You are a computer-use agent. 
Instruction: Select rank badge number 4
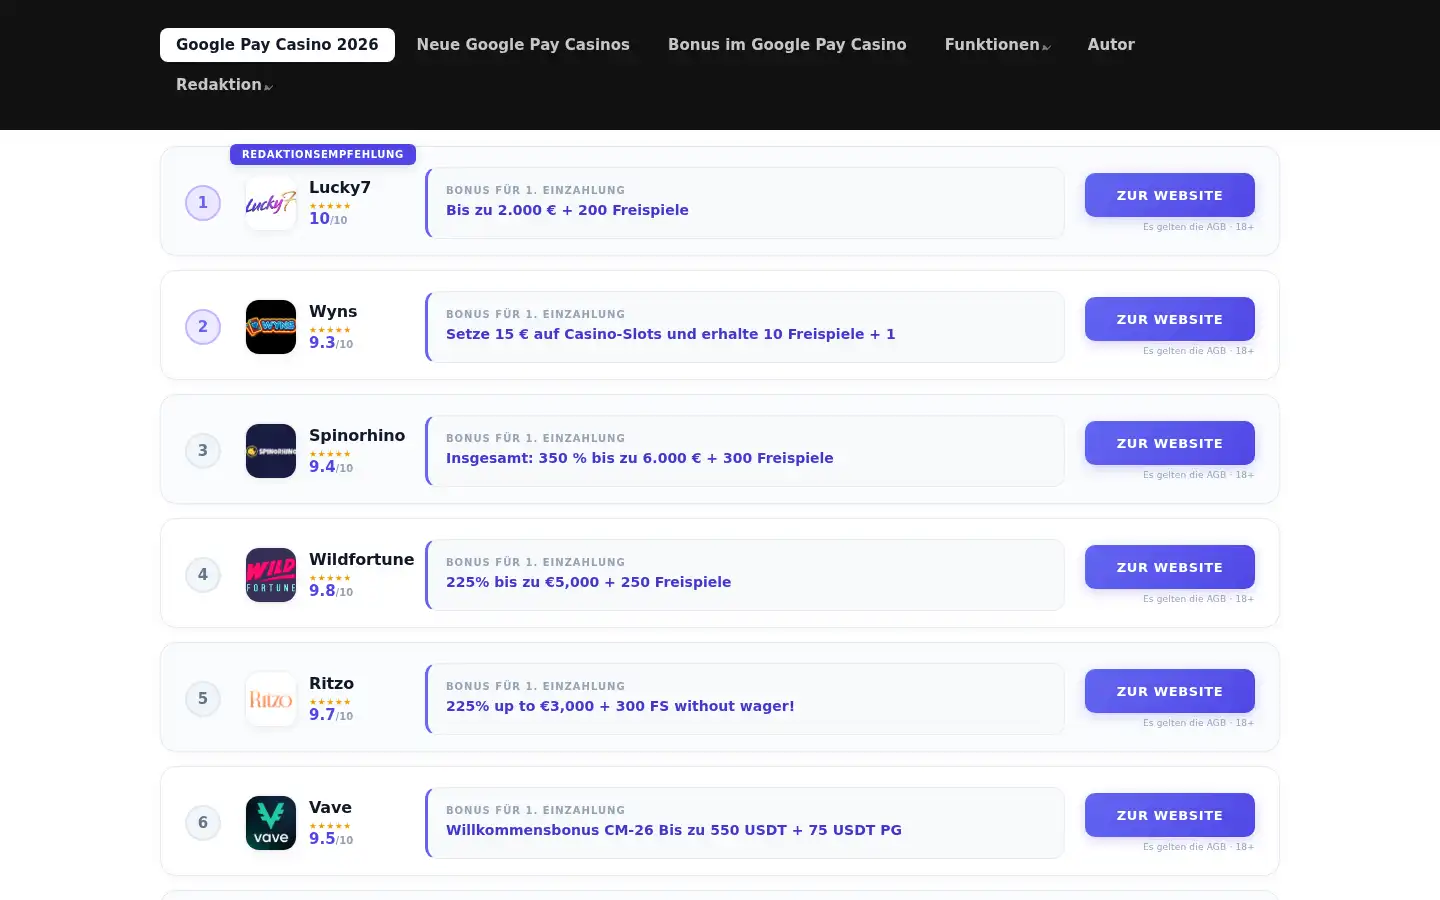203,575
